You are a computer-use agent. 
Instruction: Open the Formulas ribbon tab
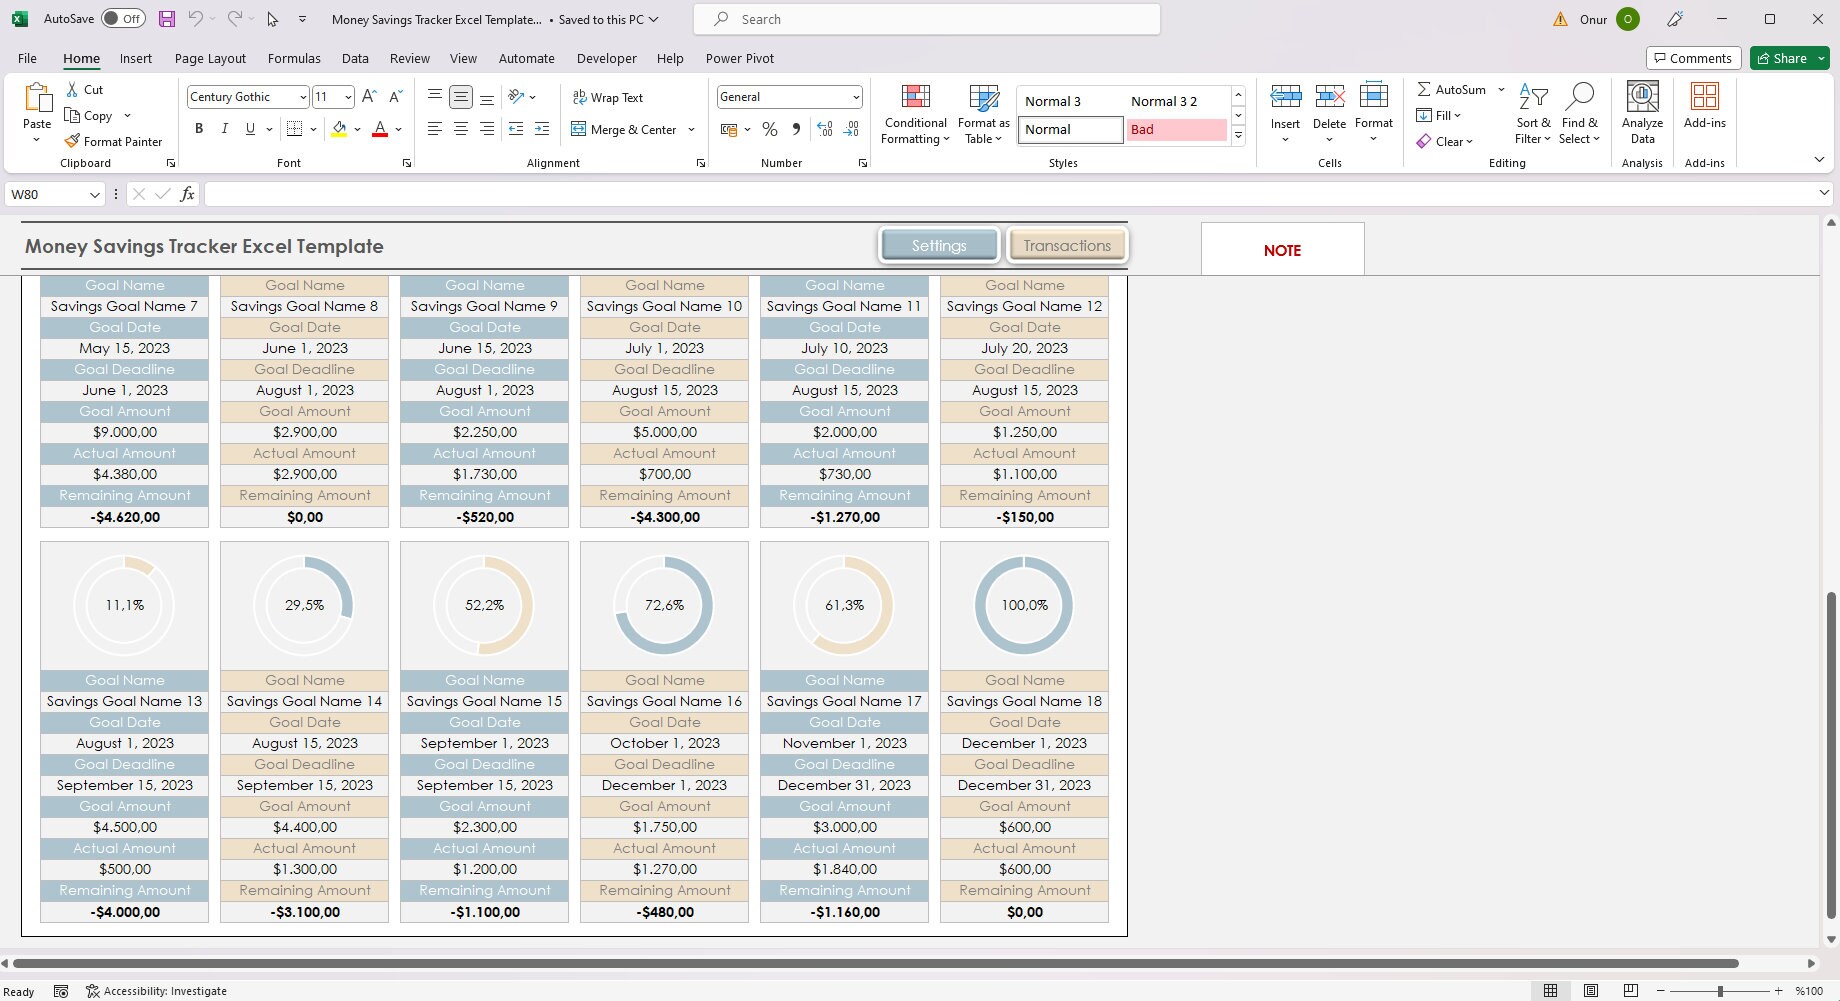(x=293, y=58)
